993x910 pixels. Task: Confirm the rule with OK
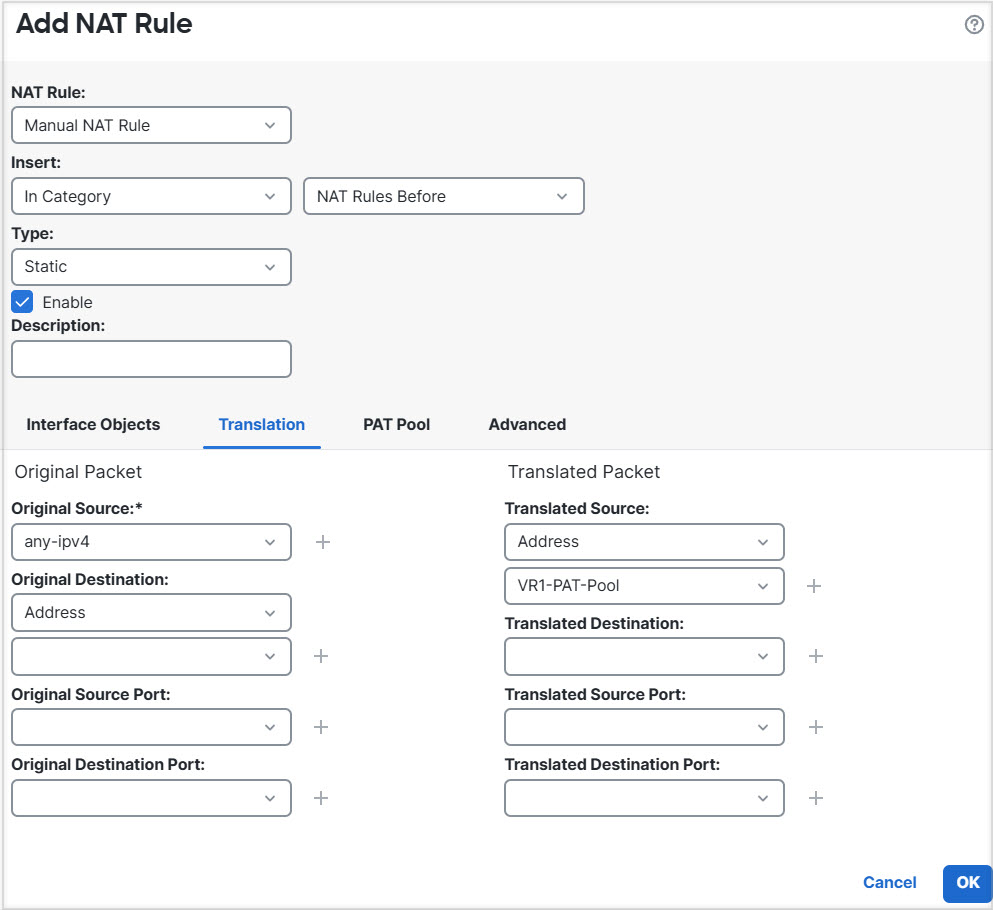point(966,883)
